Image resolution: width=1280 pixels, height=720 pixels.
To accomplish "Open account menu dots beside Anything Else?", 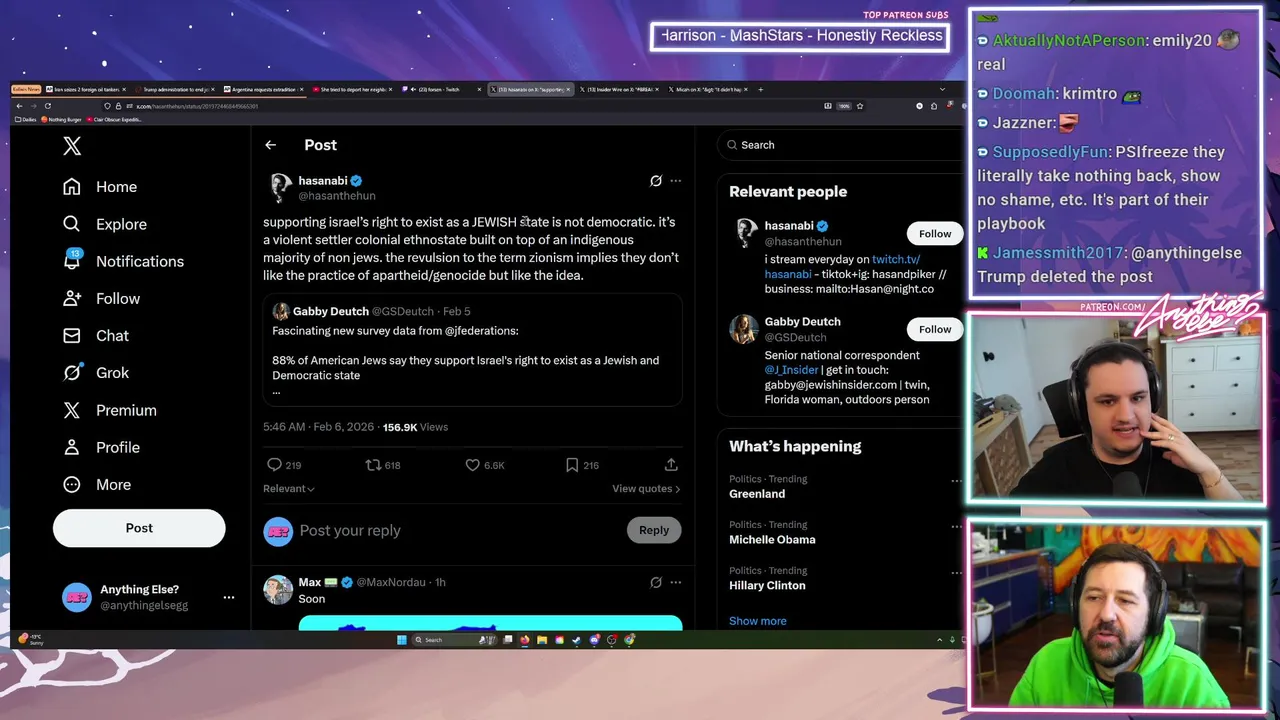I will [229, 597].
